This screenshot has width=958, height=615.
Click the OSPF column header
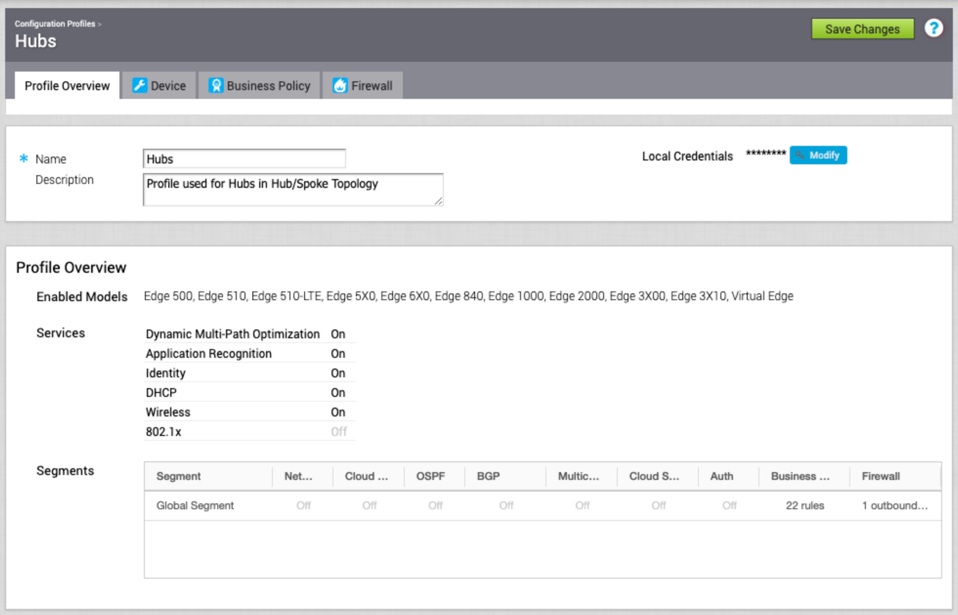(430, 477)
